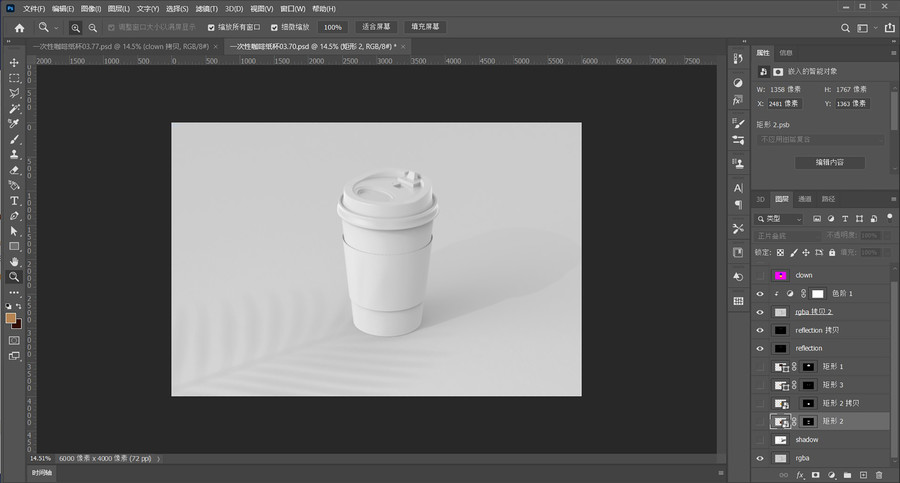Add a layer mask from the bottom bar
Screen dimensions: 900x483
pyautogui.click(x=815, y=475)
